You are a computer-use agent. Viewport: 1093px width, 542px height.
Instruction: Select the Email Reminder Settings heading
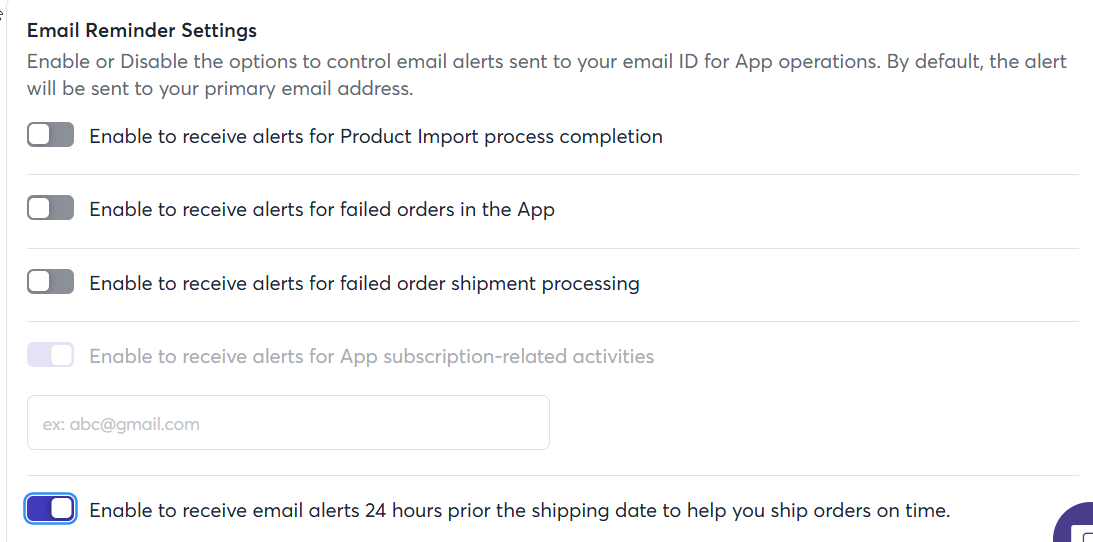point(142,31)
